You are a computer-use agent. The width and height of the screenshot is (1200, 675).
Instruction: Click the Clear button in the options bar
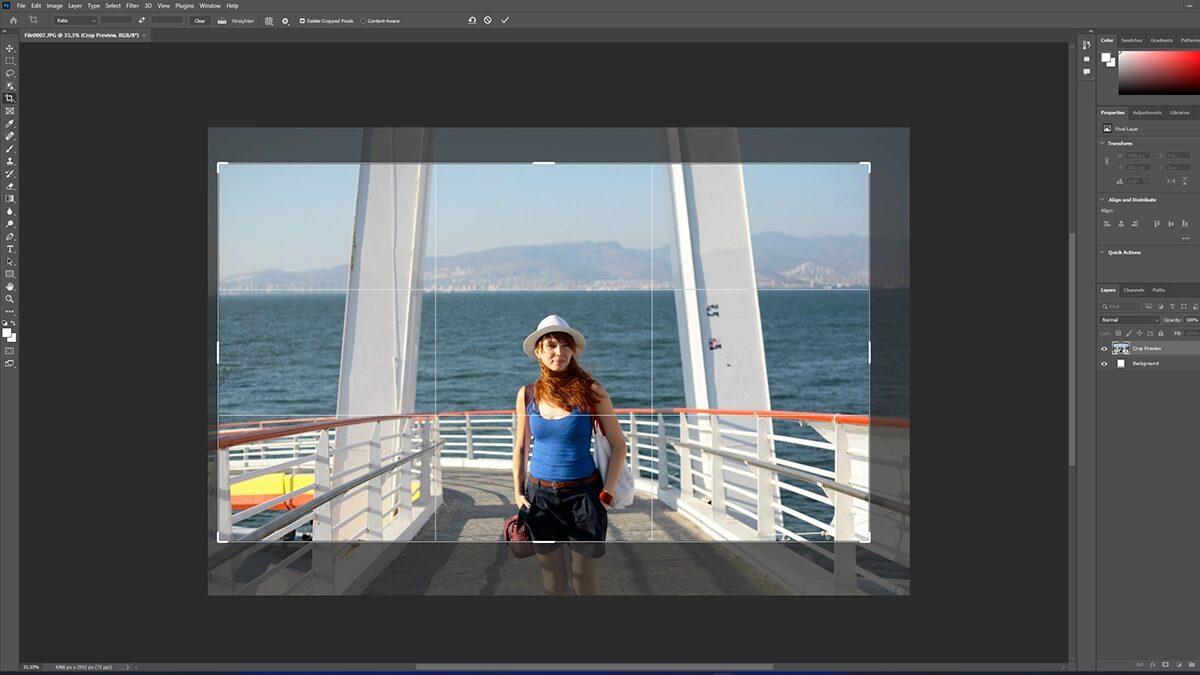[200, 20]
